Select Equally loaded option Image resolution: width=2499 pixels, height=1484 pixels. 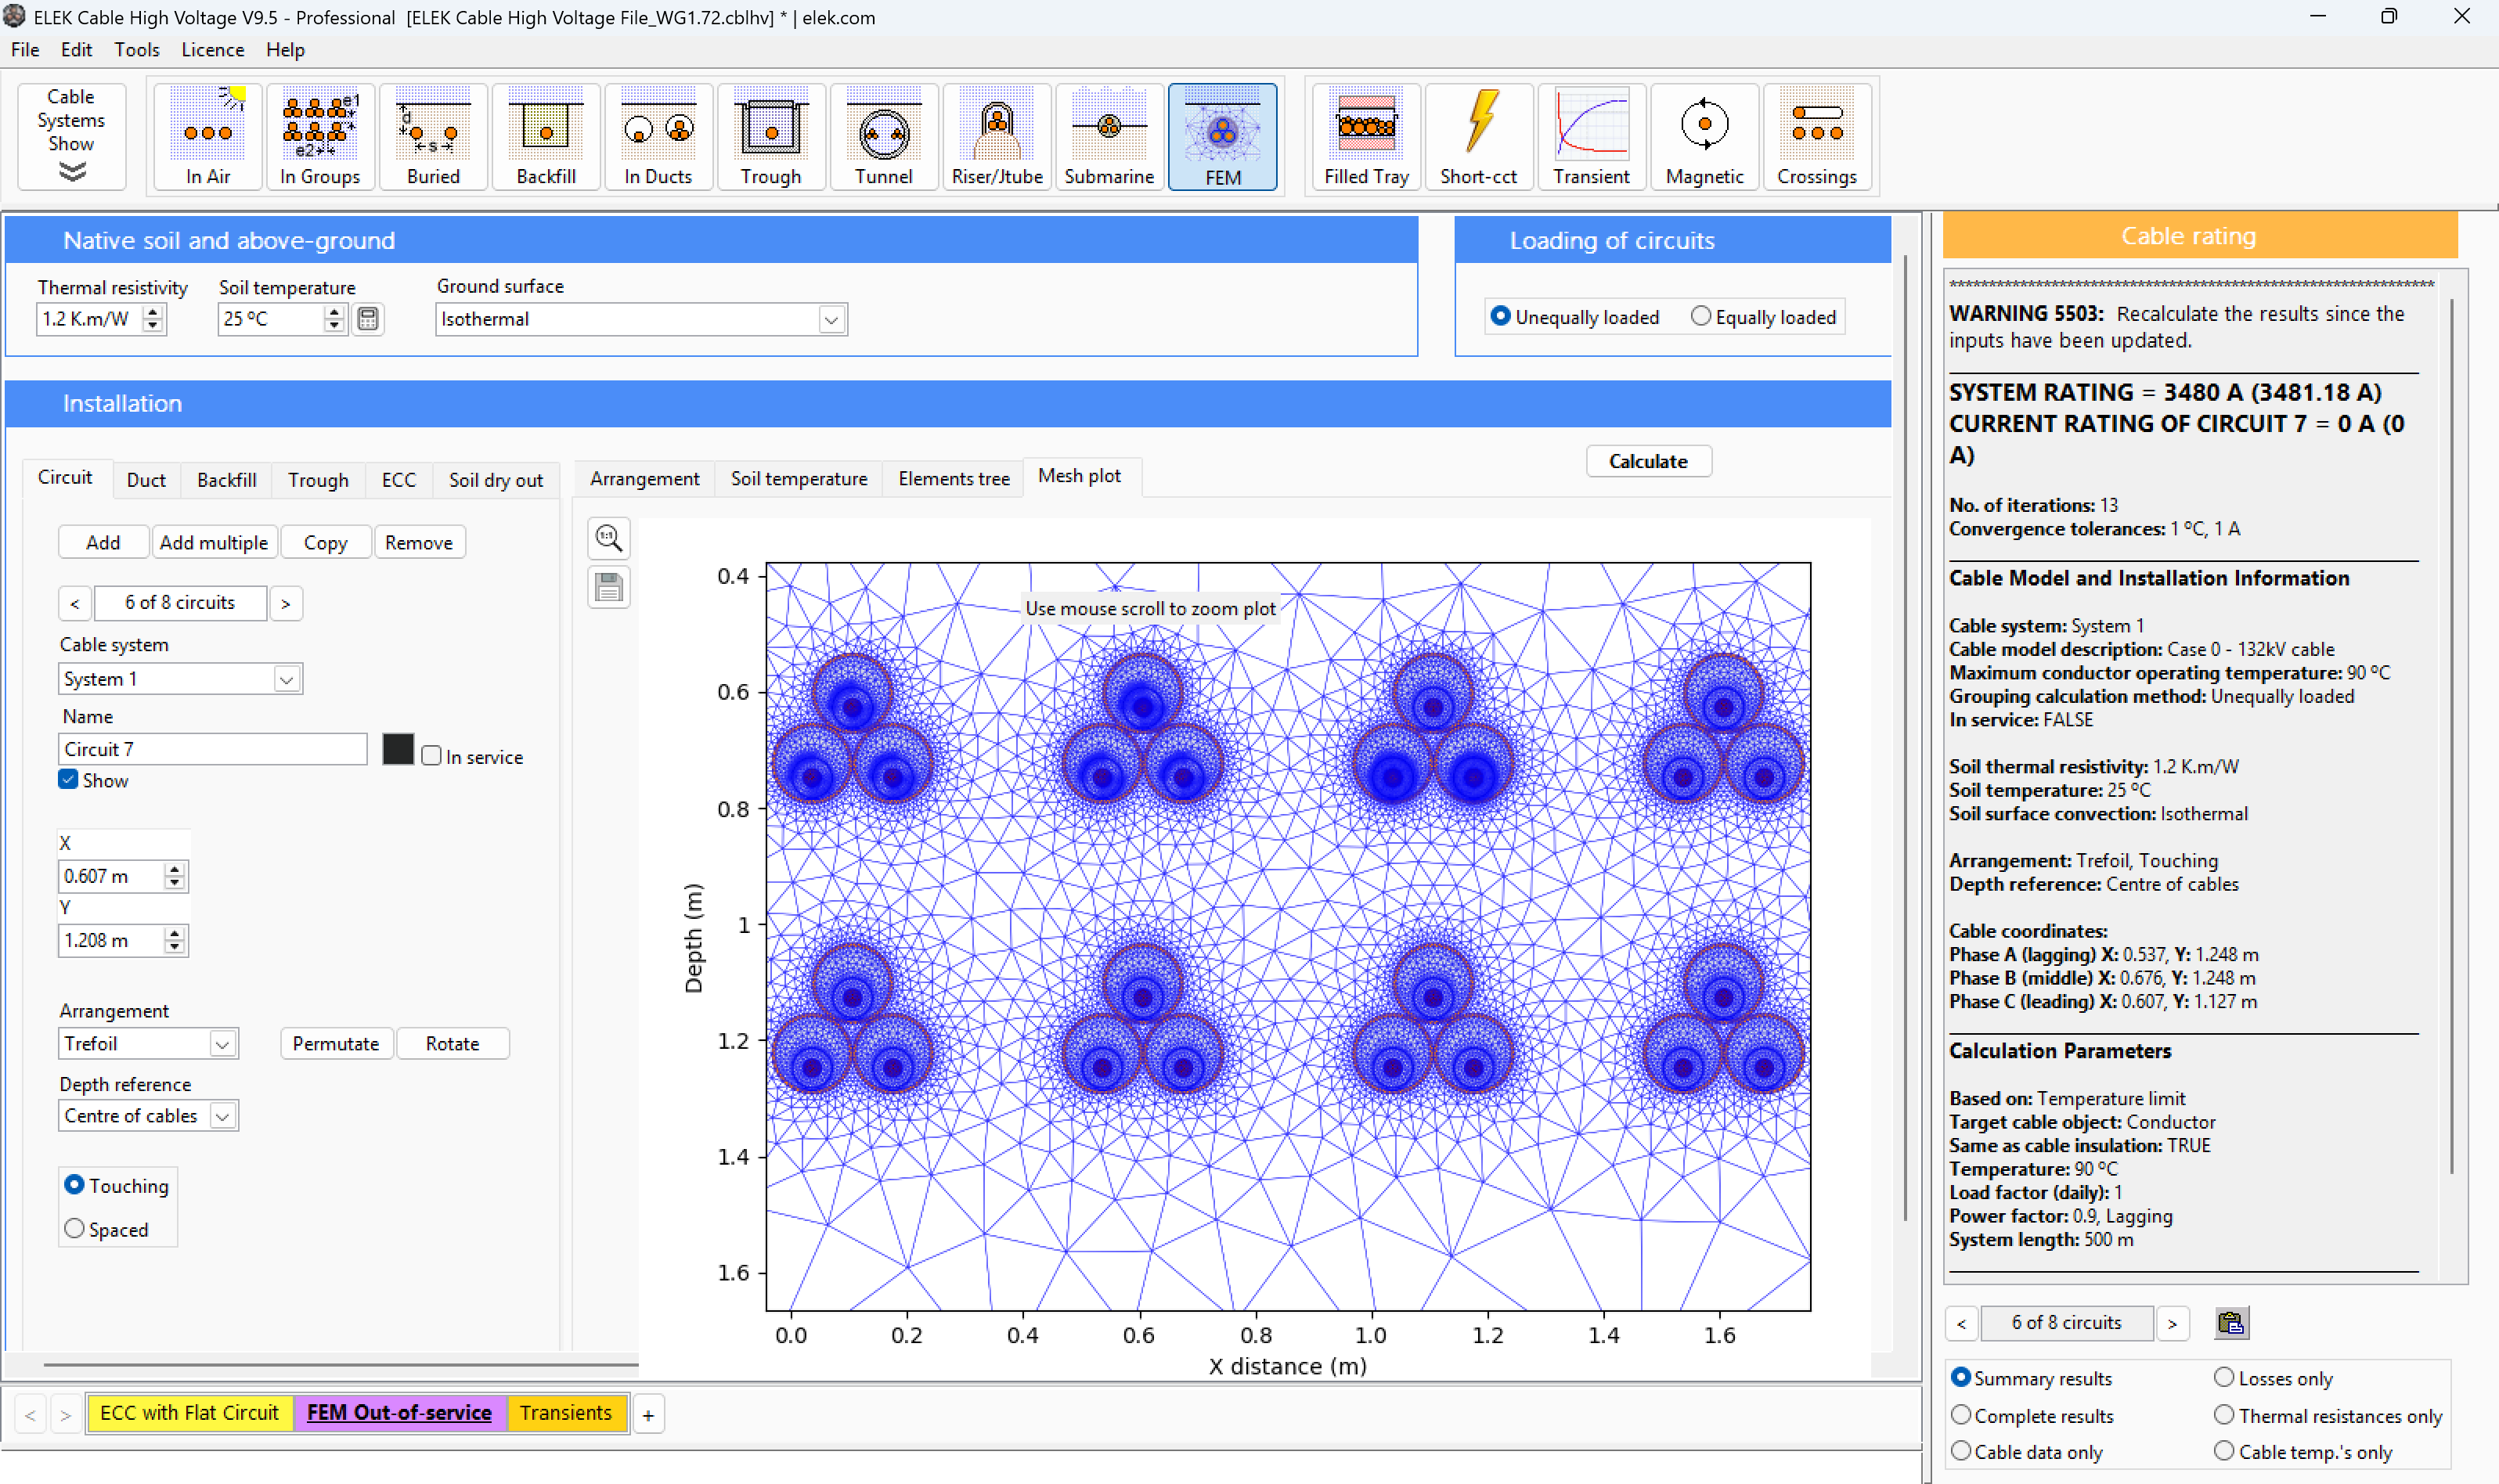pyautogui.click(x=1763, y=317)
